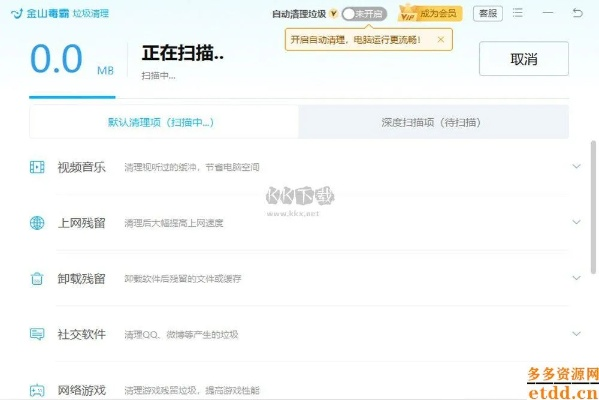Viewport: 599px width, 400px height.
Task: Click the 社交软件 chat icon
Action: pos(37,334)
